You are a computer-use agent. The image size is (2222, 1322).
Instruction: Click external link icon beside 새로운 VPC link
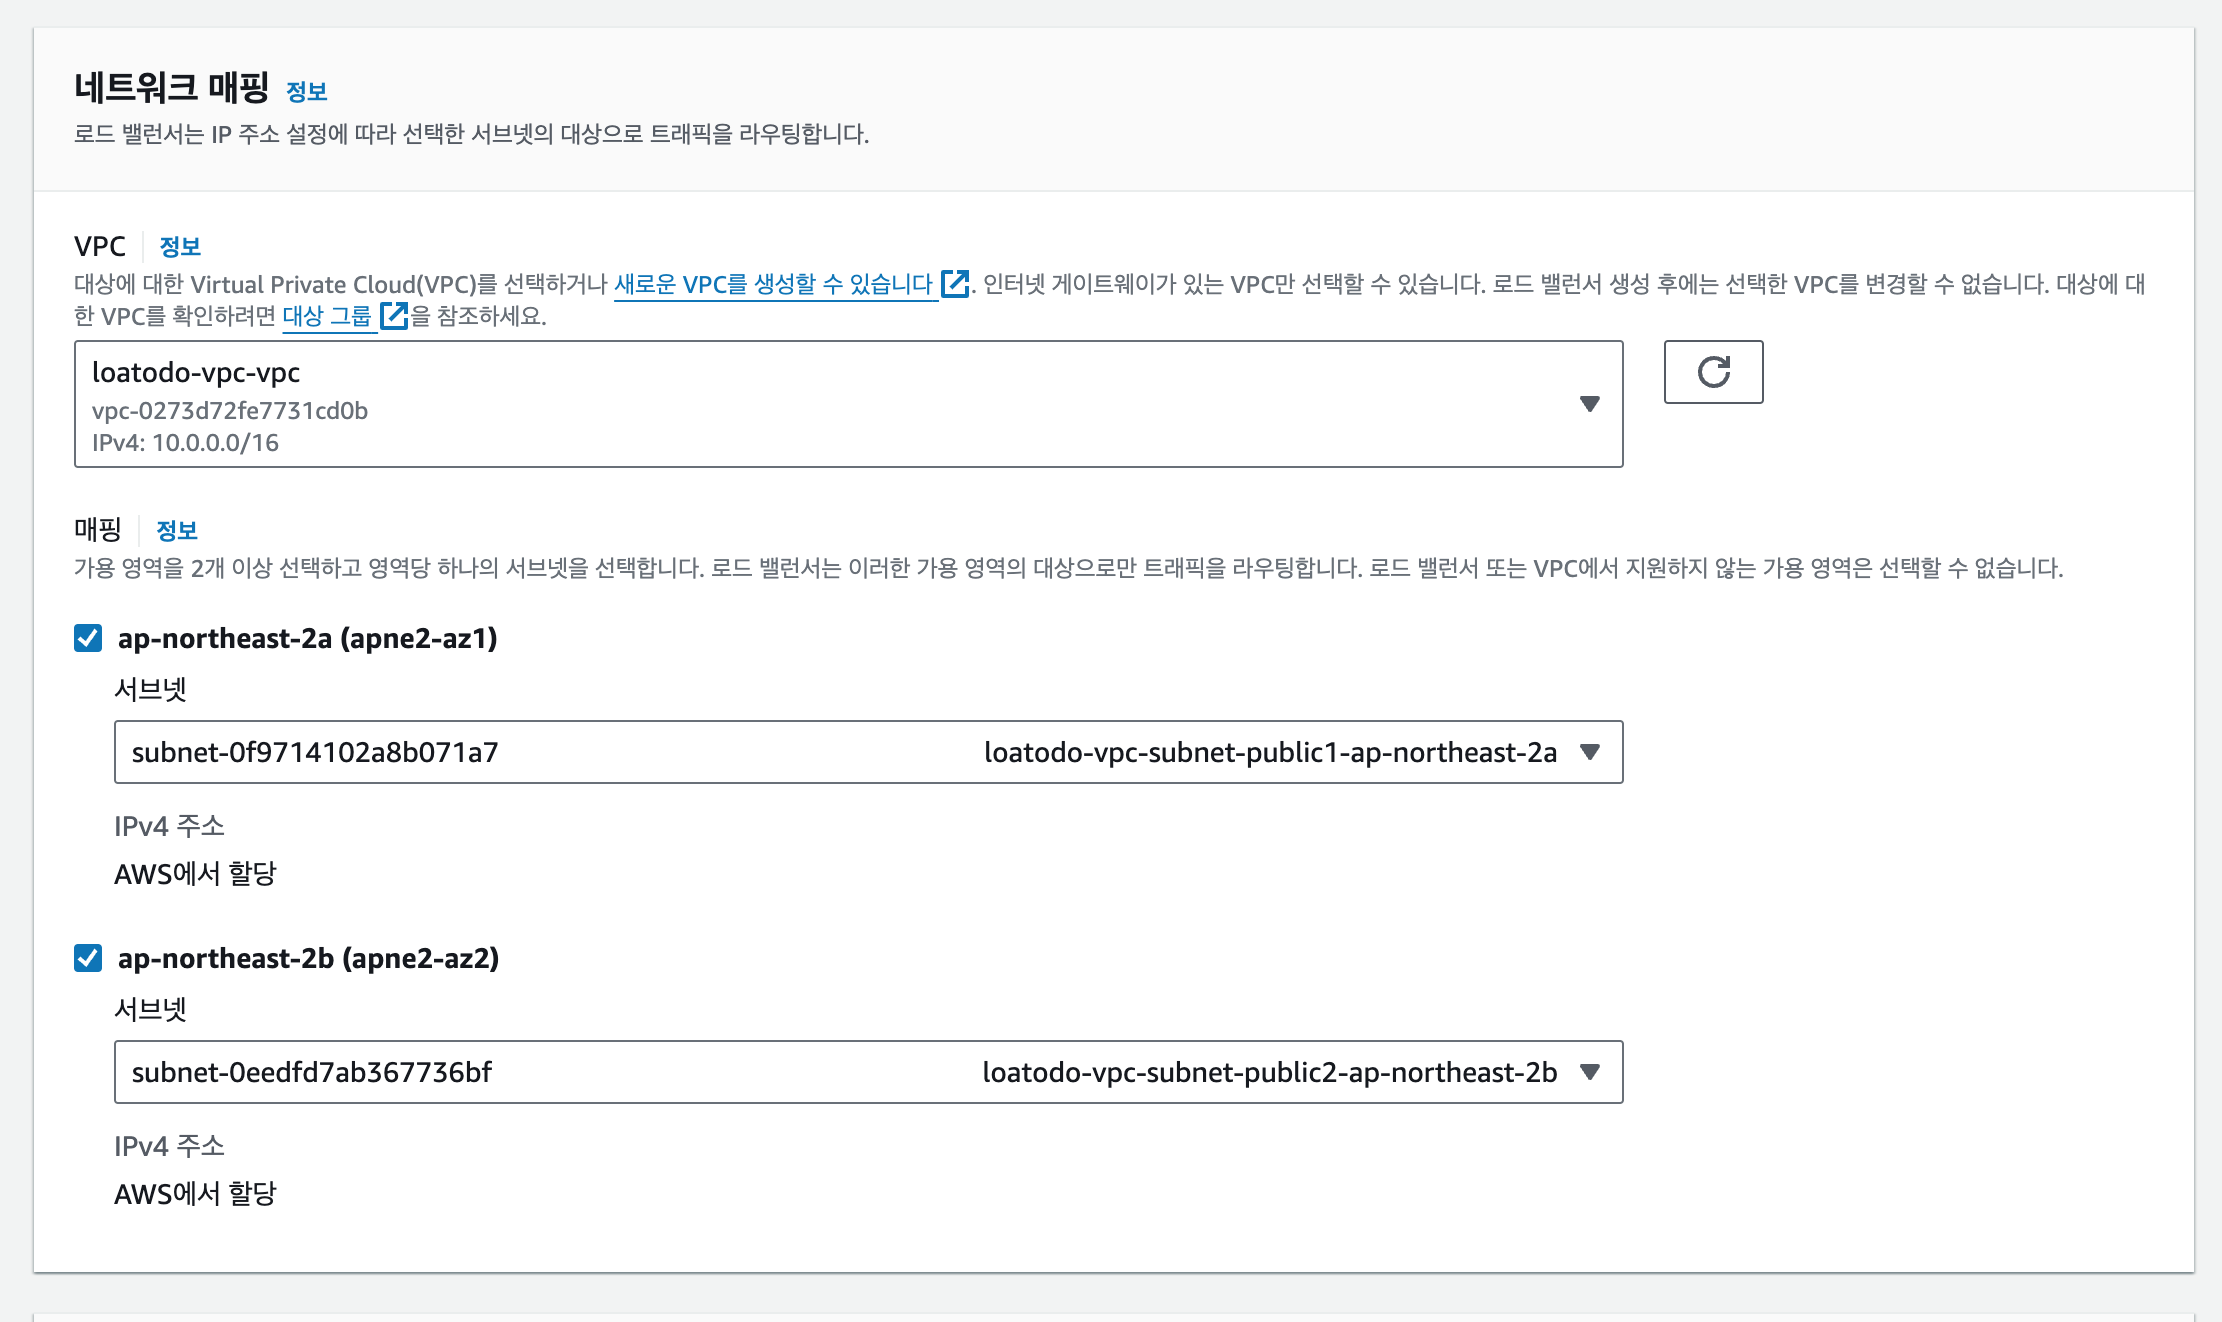(x=955, y=284)
